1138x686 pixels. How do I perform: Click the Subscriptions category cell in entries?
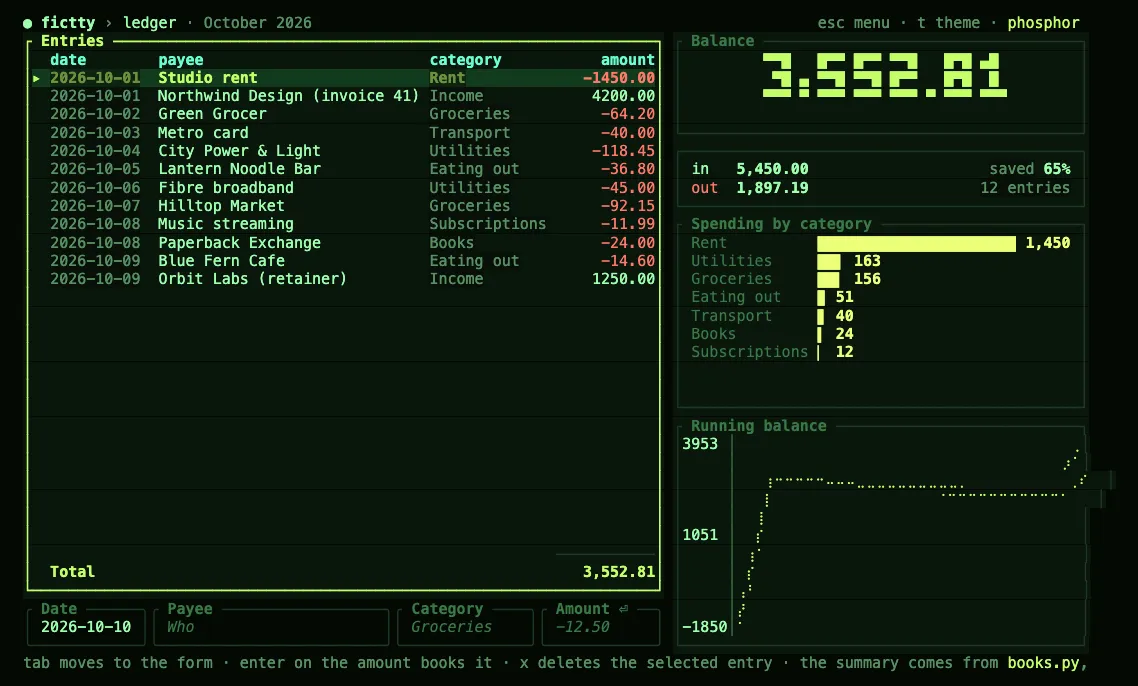point(487,224)
